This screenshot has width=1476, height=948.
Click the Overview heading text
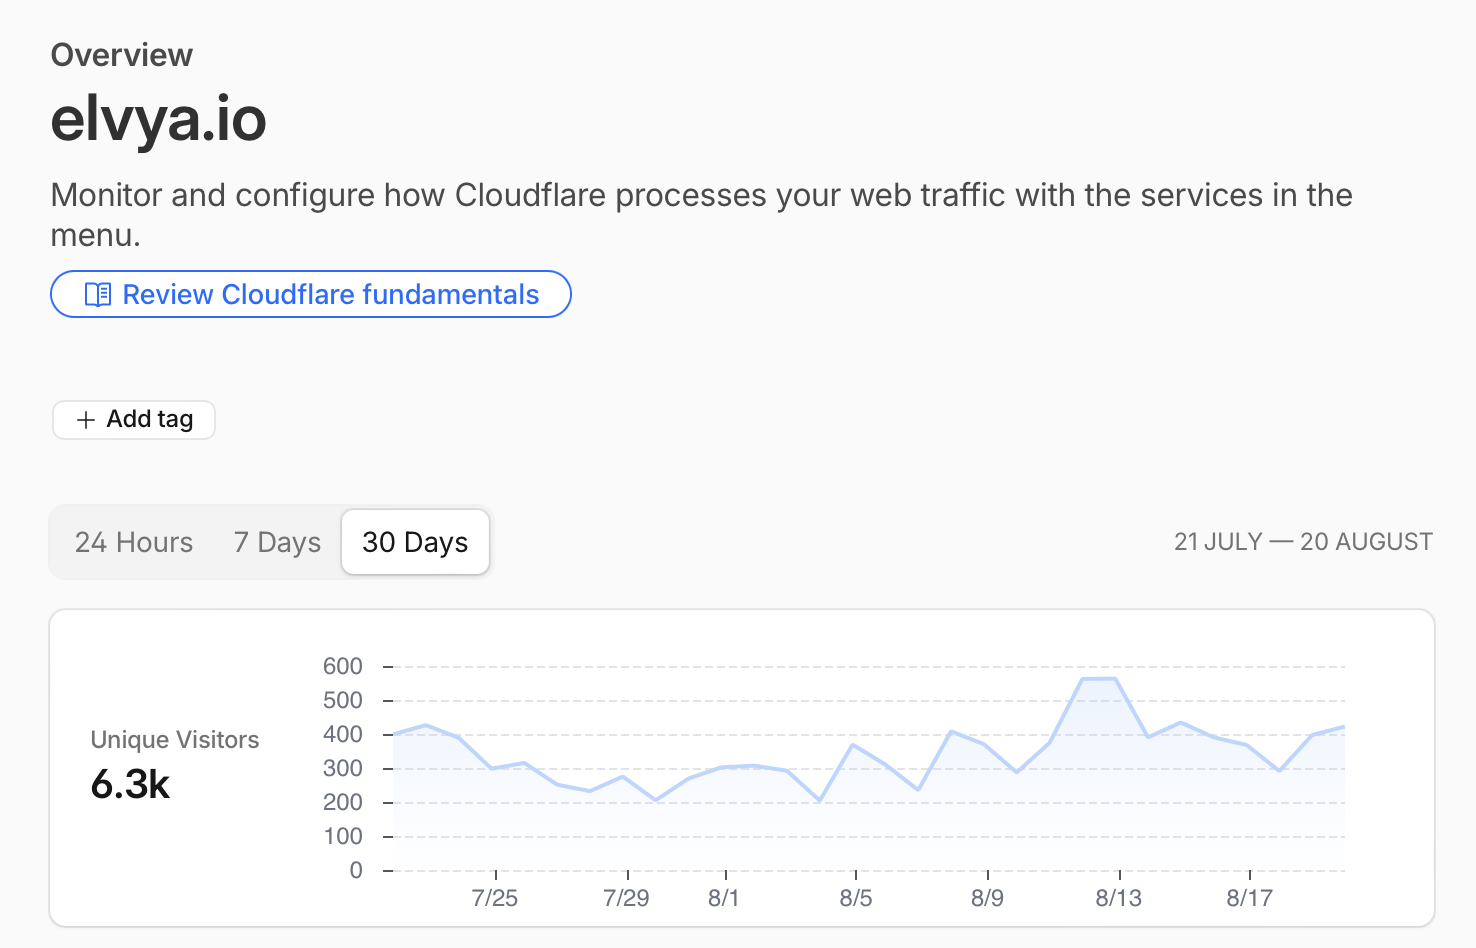[x=122, y=55]
